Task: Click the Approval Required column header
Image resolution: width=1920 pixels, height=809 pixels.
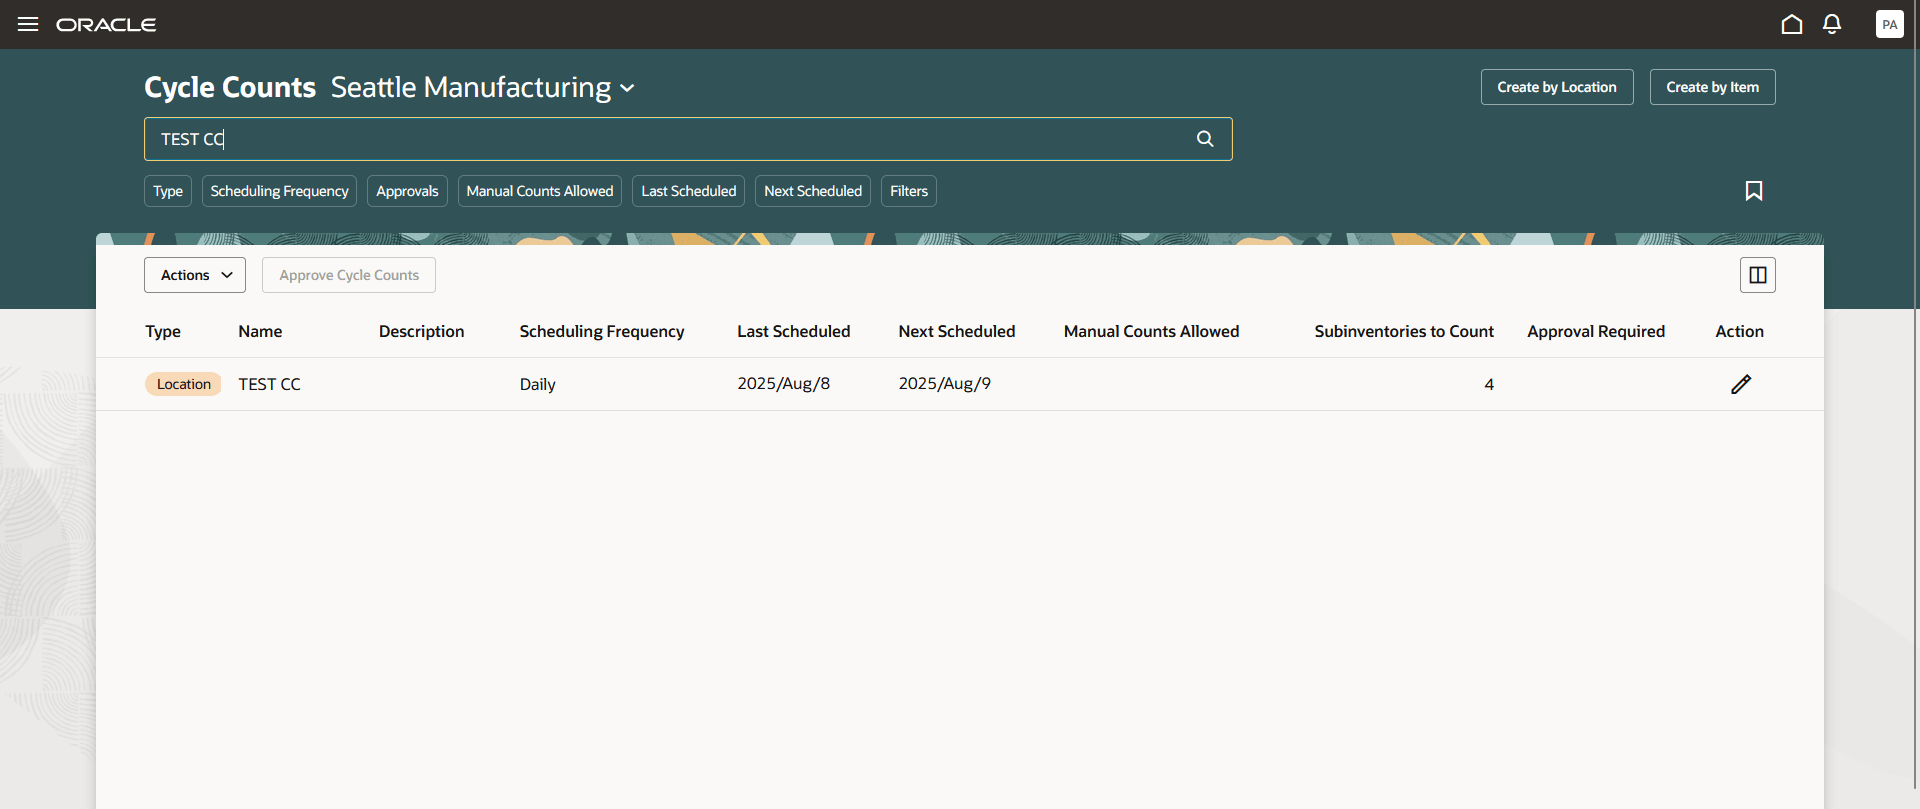Action: tap(1596, 332)
